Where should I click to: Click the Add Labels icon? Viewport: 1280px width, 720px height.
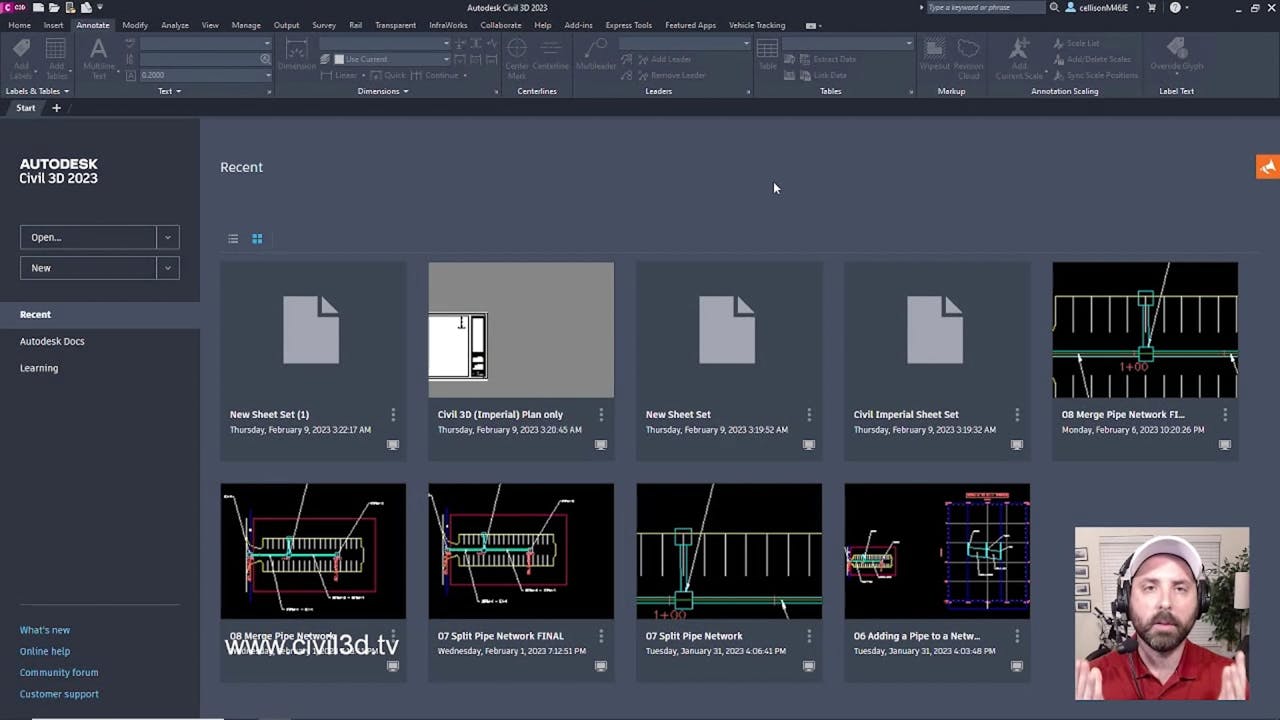[x=21, y=55]
